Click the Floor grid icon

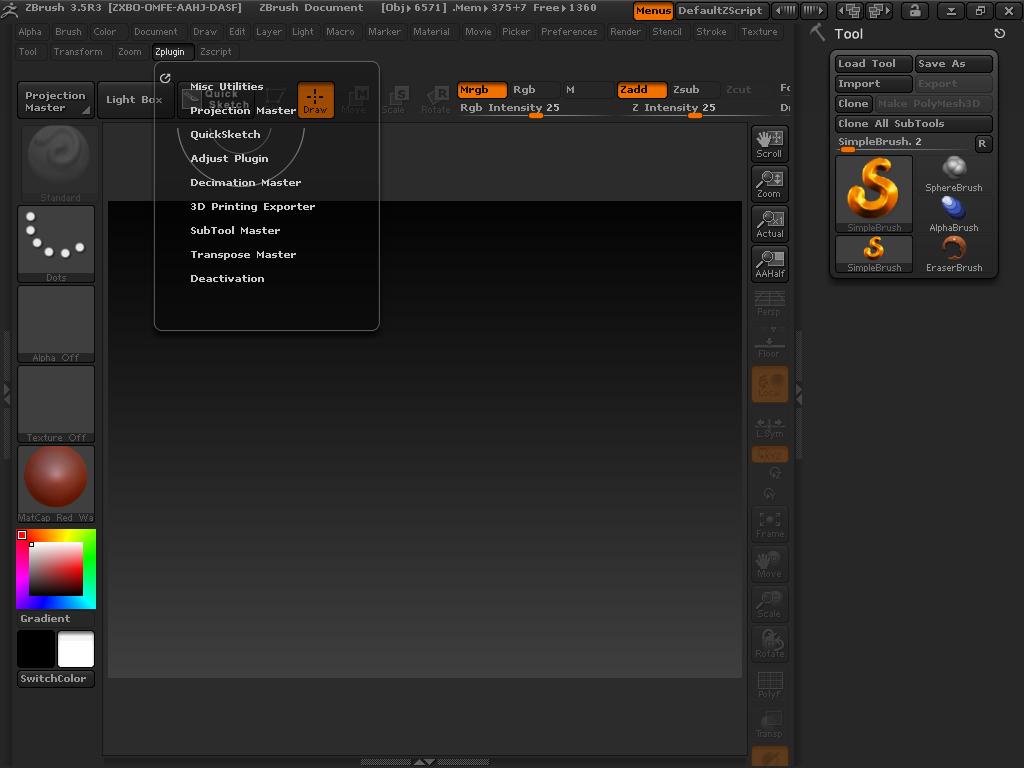point(769,344)
